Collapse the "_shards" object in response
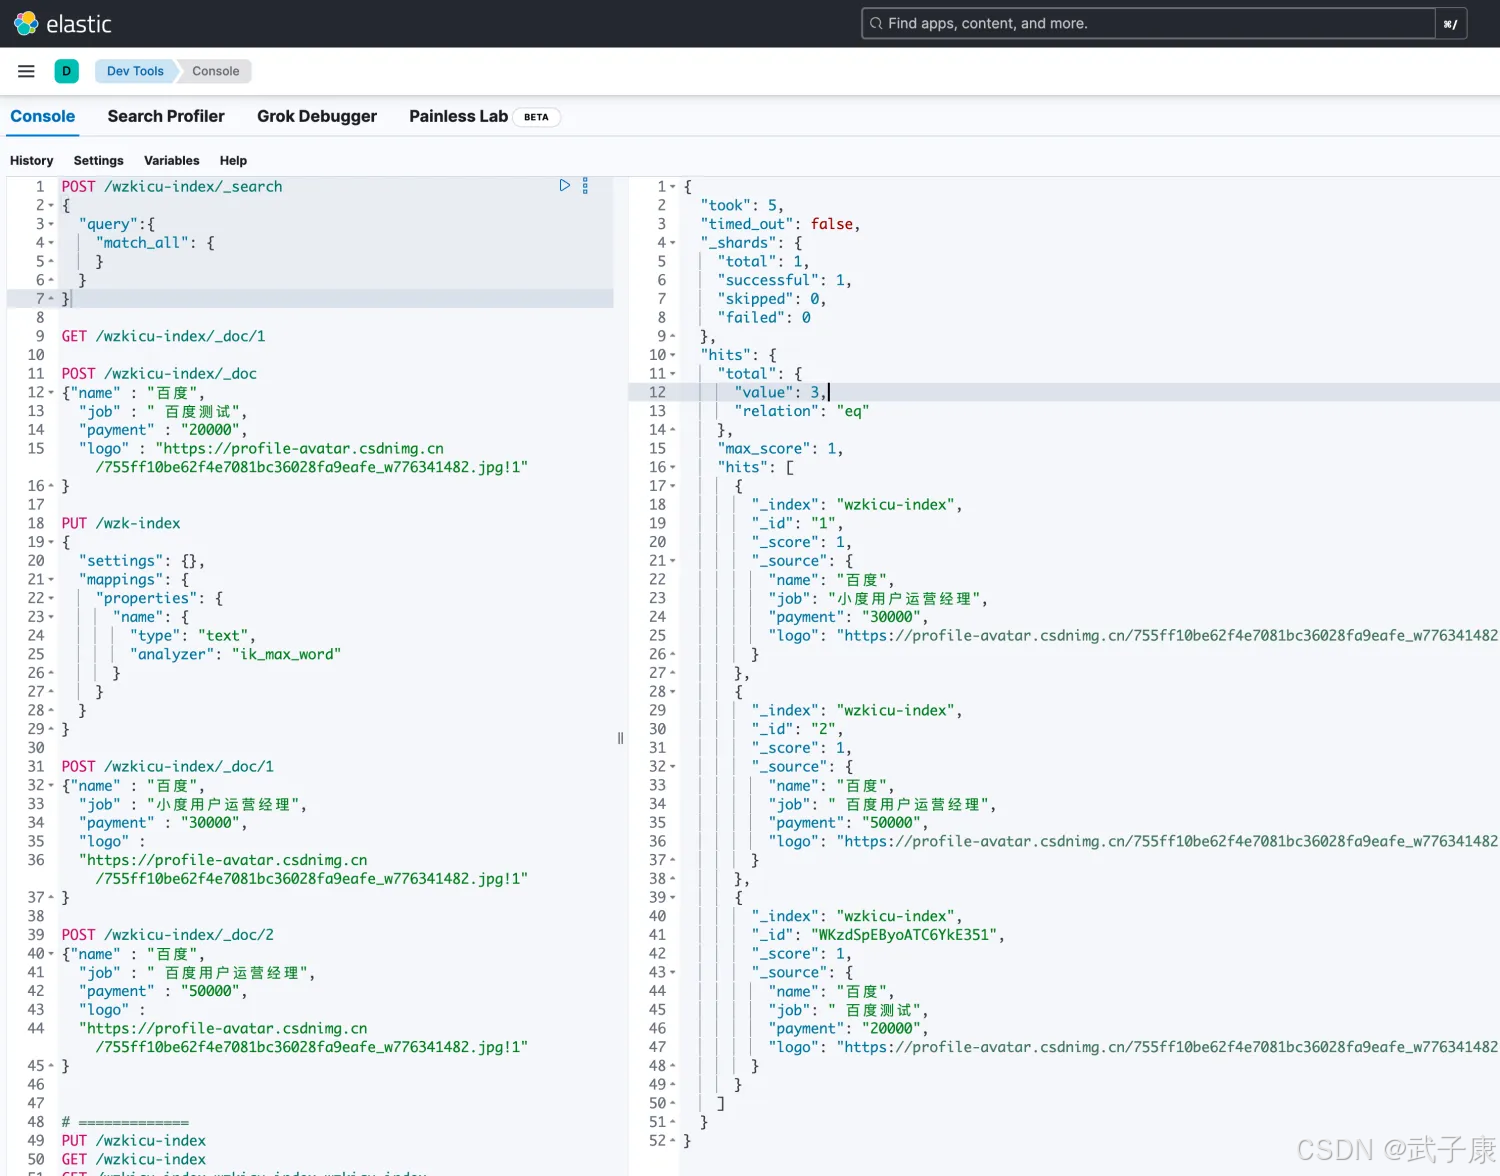1500x1176 pixels. click(x=673, y=243)
